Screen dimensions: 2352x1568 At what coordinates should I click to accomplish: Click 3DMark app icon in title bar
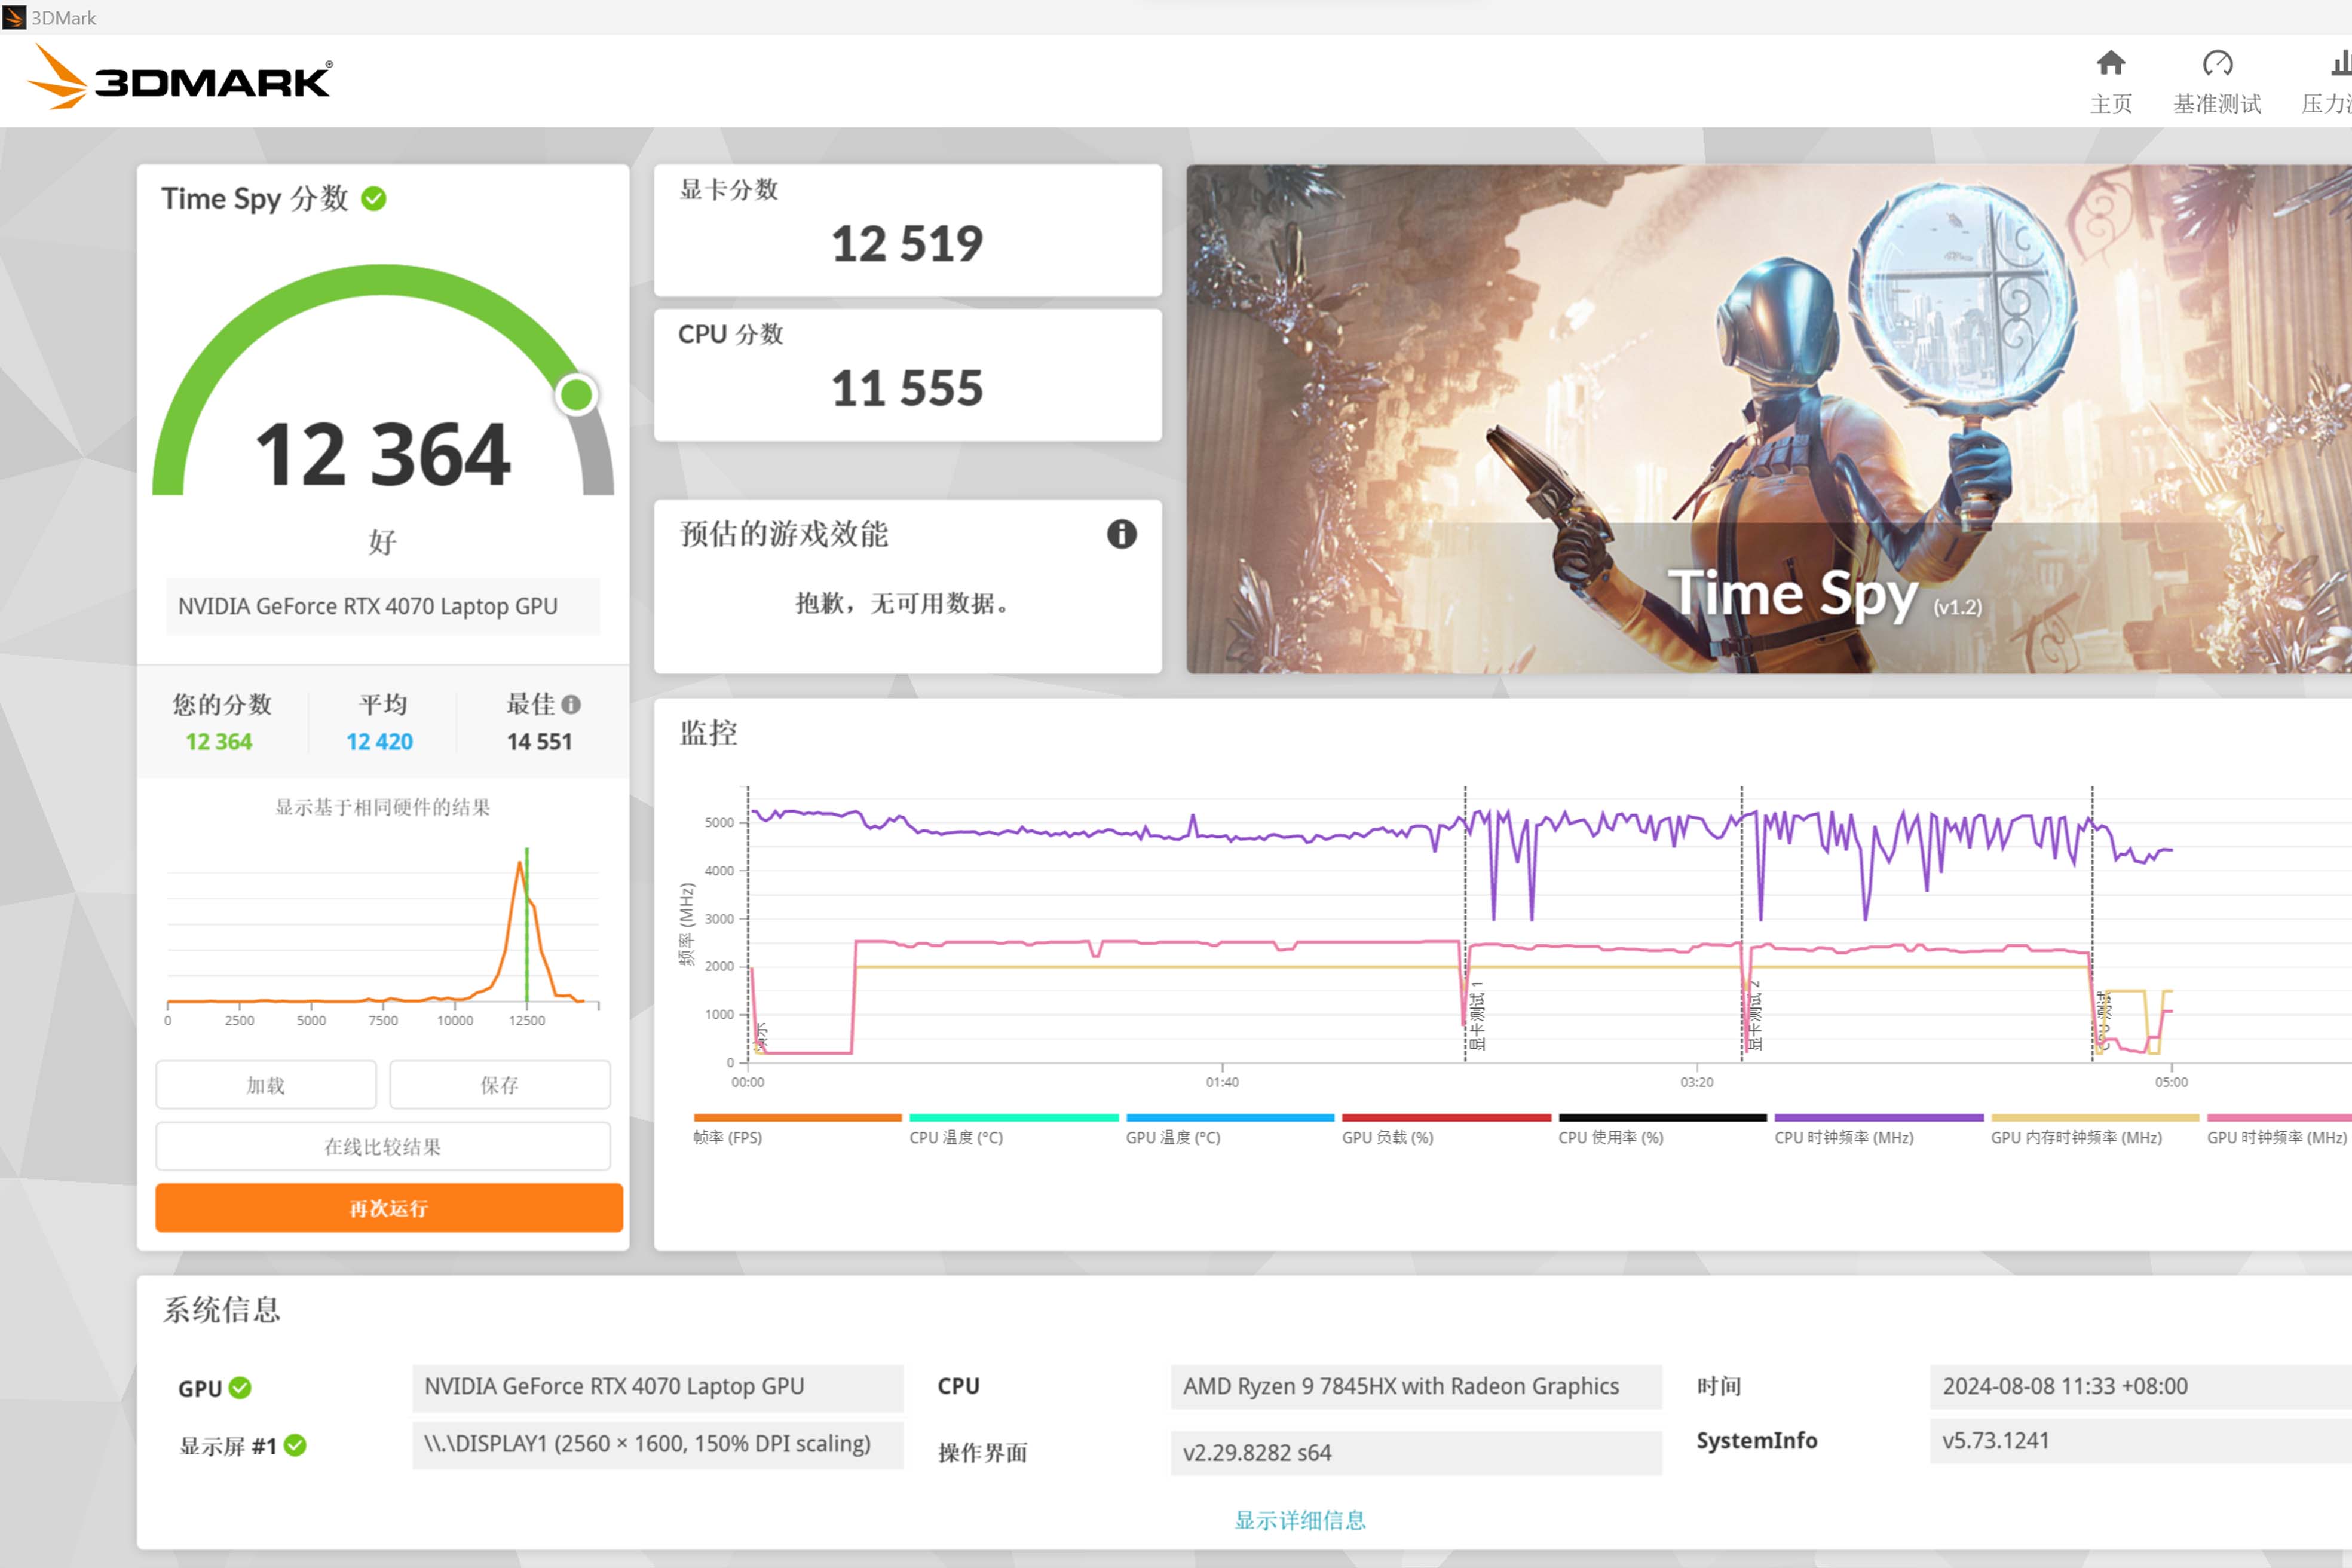14,17
